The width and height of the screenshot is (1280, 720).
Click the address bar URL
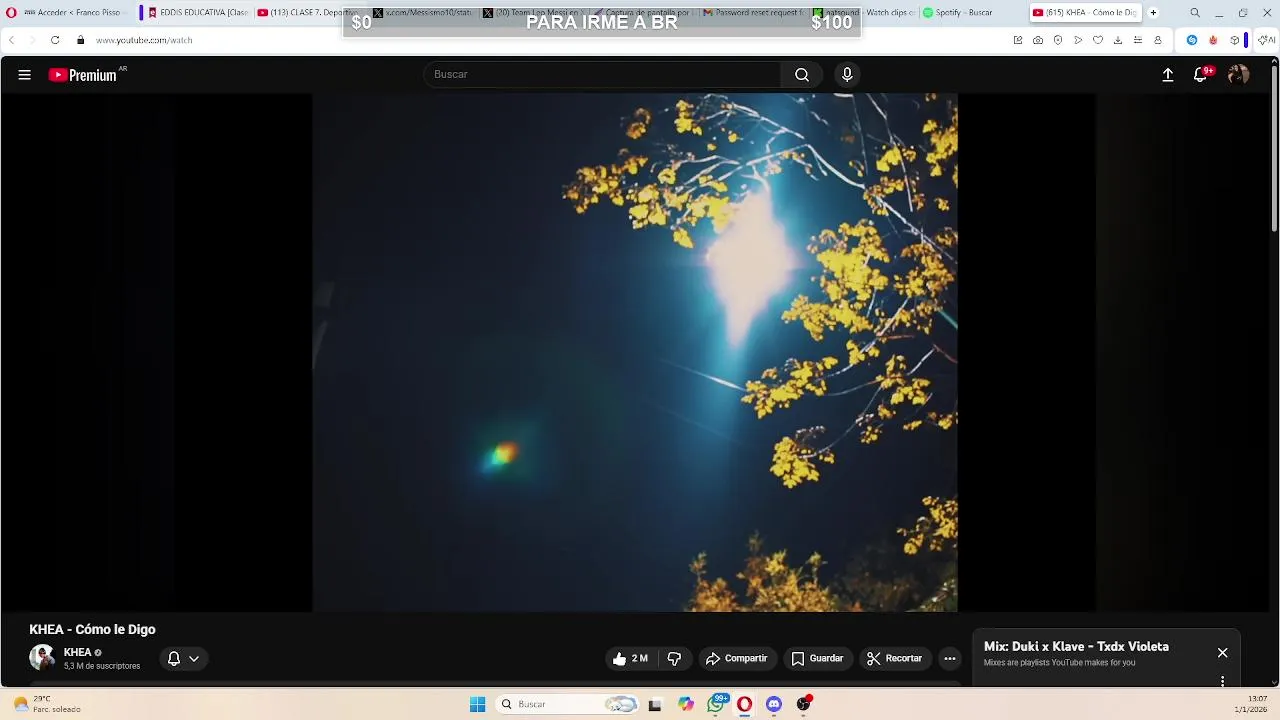click(144, 40)
